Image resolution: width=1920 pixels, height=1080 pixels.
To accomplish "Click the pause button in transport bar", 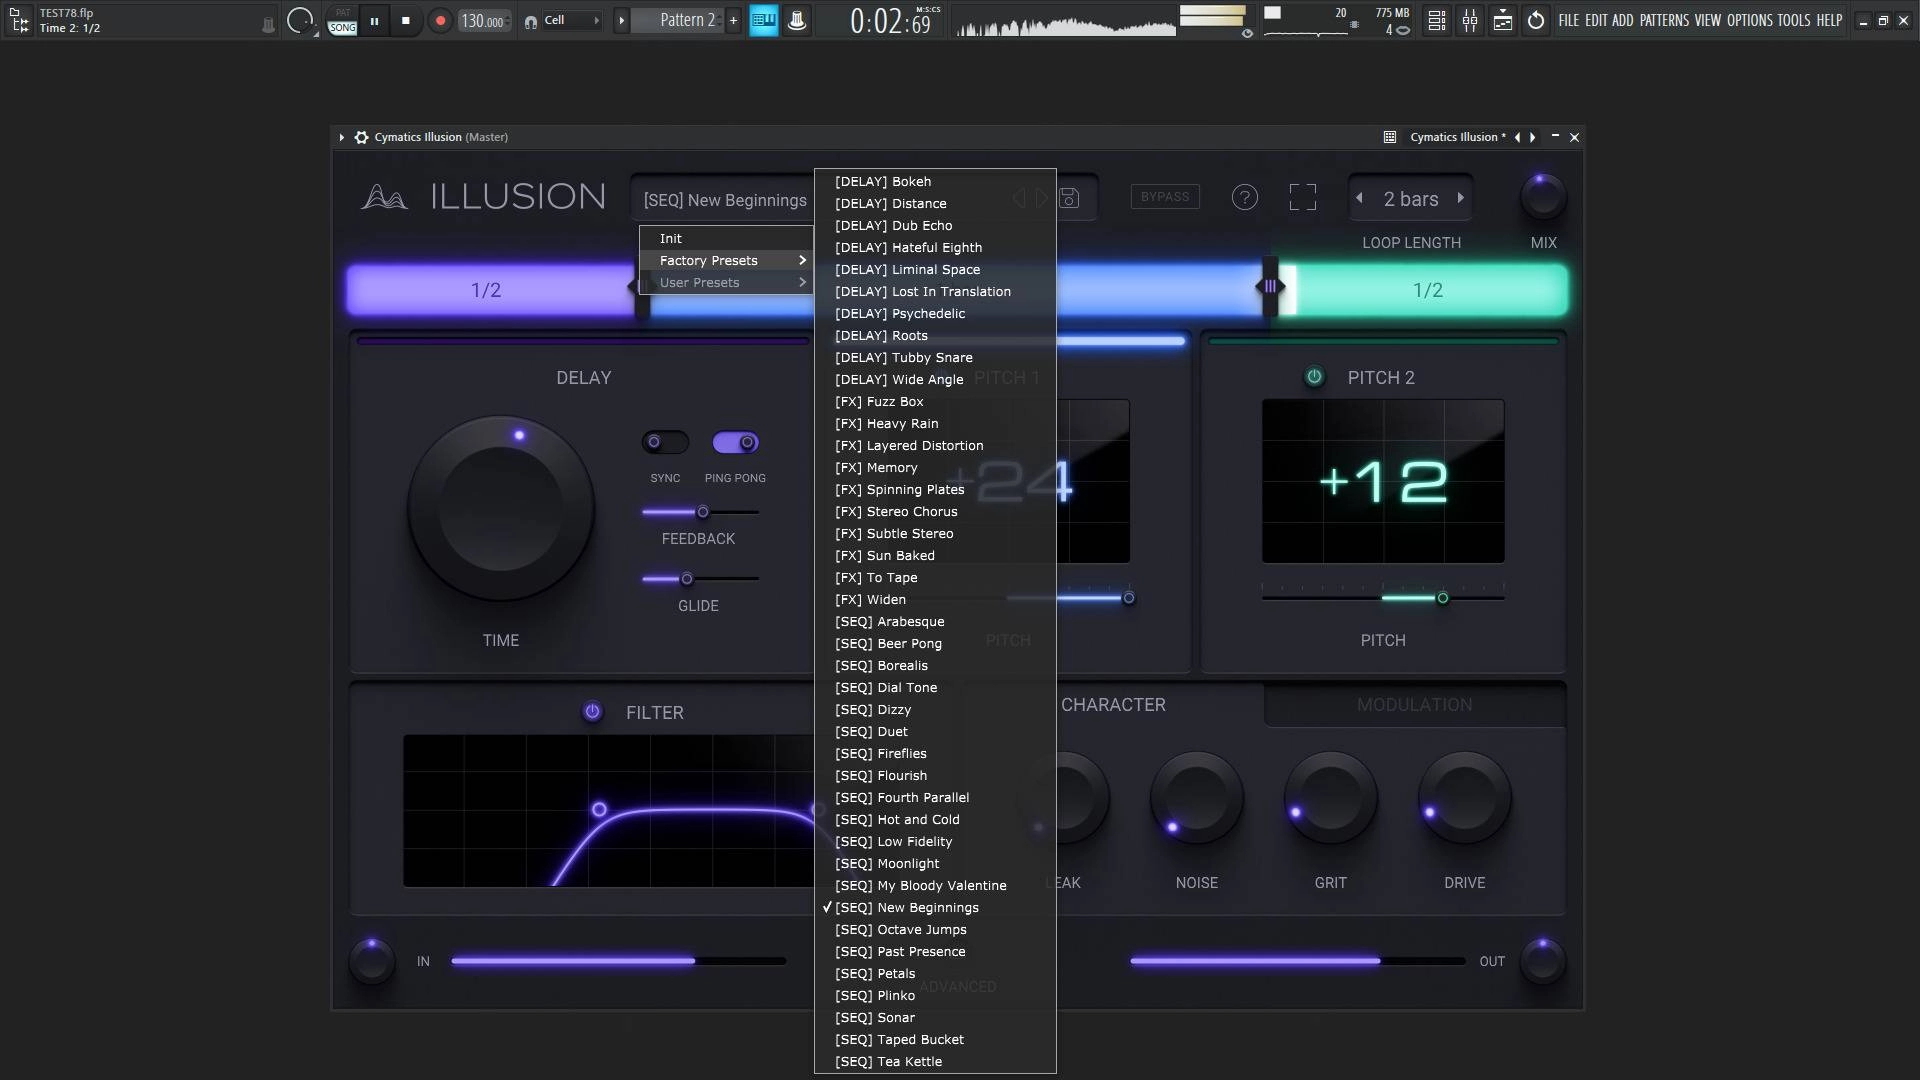I will [x=374, y=20].
